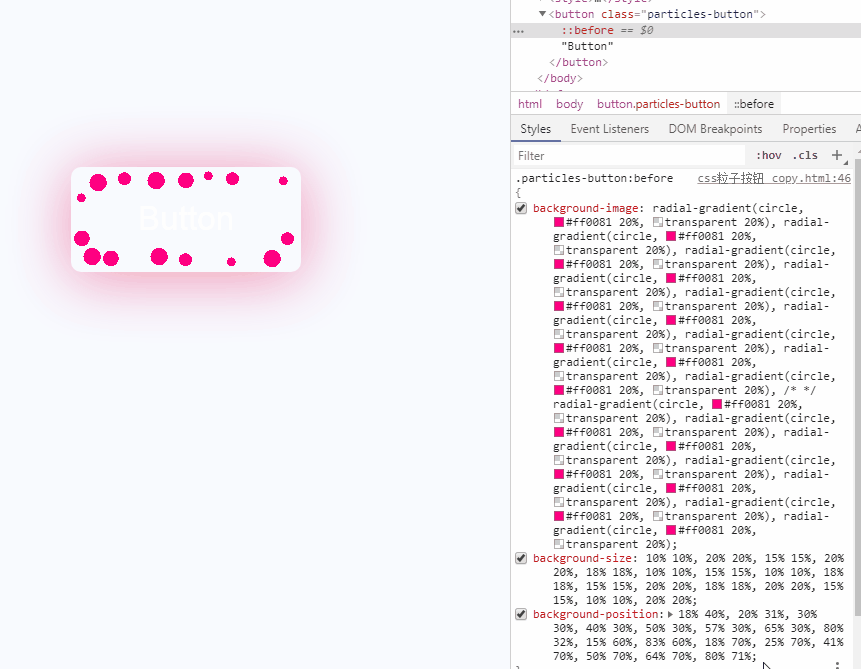Toggle the background-position property checkbox
861x669 pixels.
pos(521,614)
